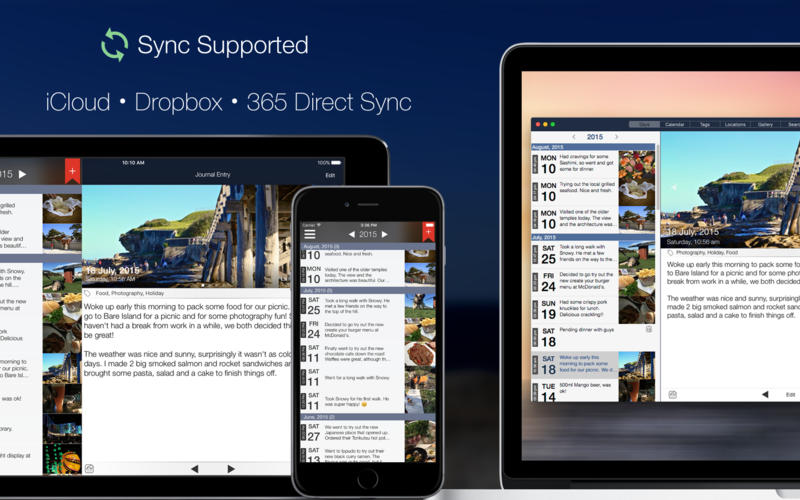
Task: Click the tag icon beside Food, Photography, Holiday
Action: click(87, 293)
